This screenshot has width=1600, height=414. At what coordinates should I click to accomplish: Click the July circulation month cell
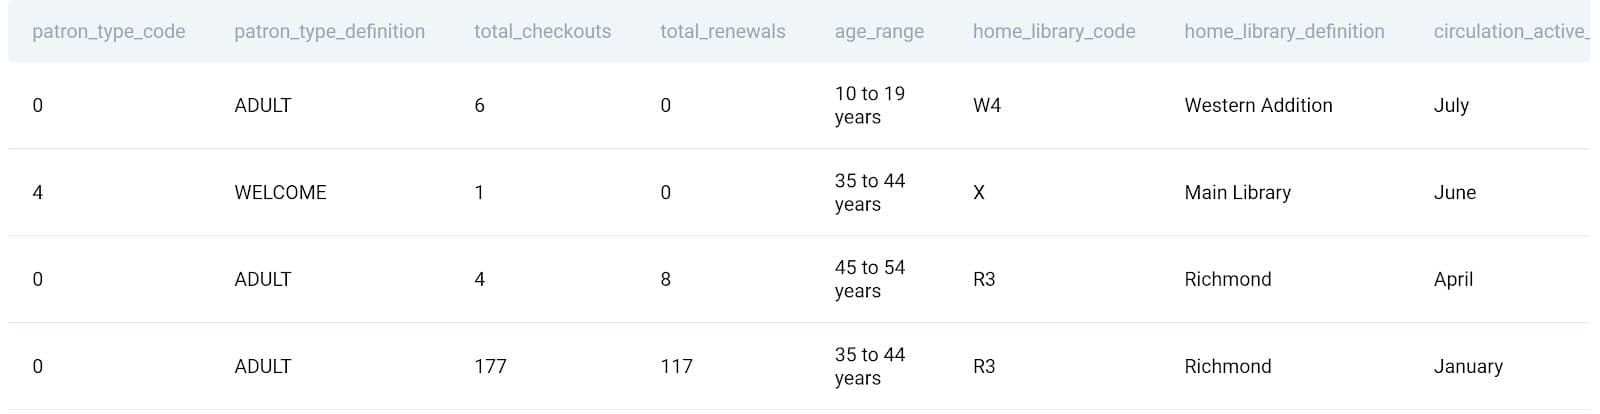pyautogui.click(x=1450, y=106)
